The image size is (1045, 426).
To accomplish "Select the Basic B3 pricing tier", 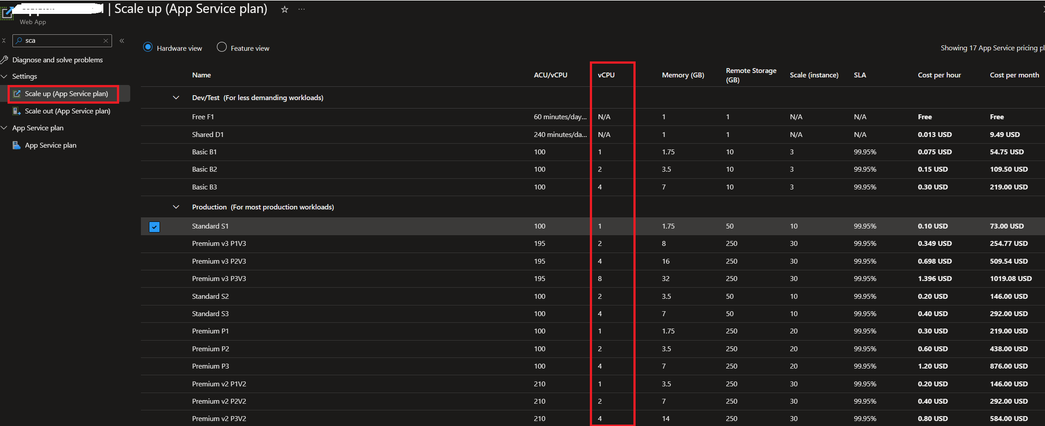I will [x=205, y=187].
